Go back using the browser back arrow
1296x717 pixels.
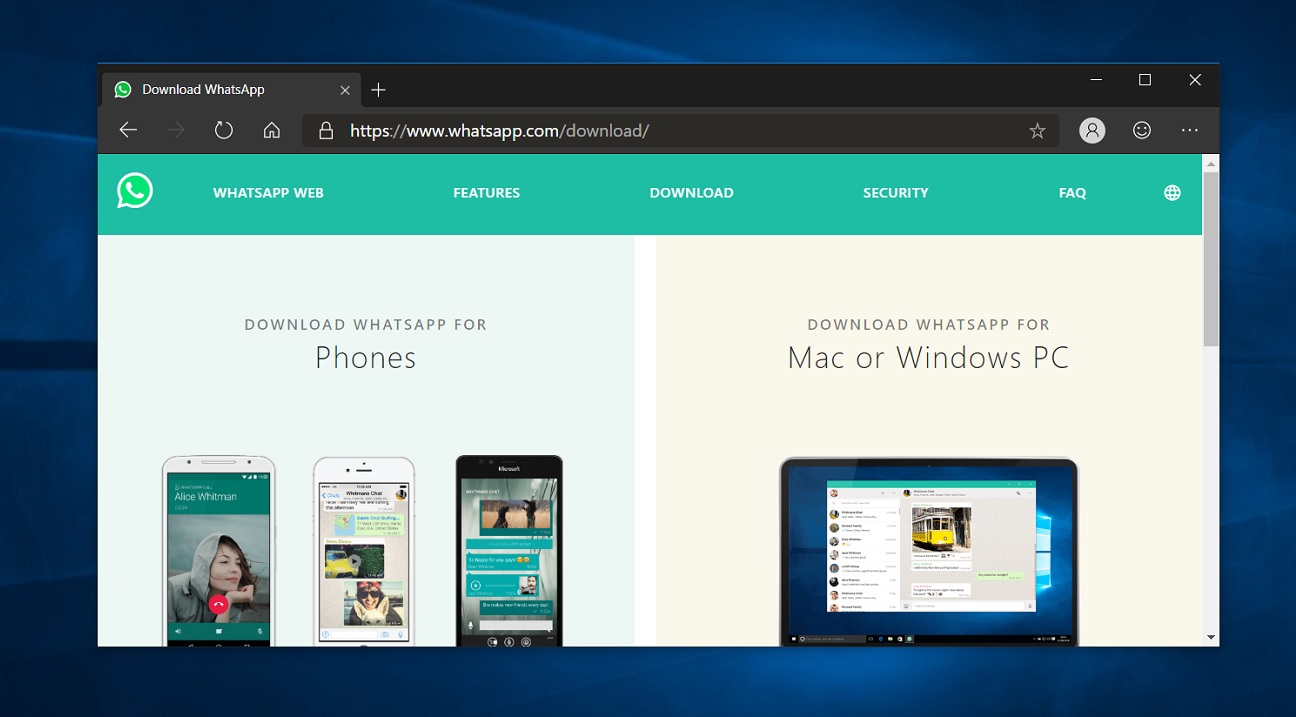click(128, 130)
